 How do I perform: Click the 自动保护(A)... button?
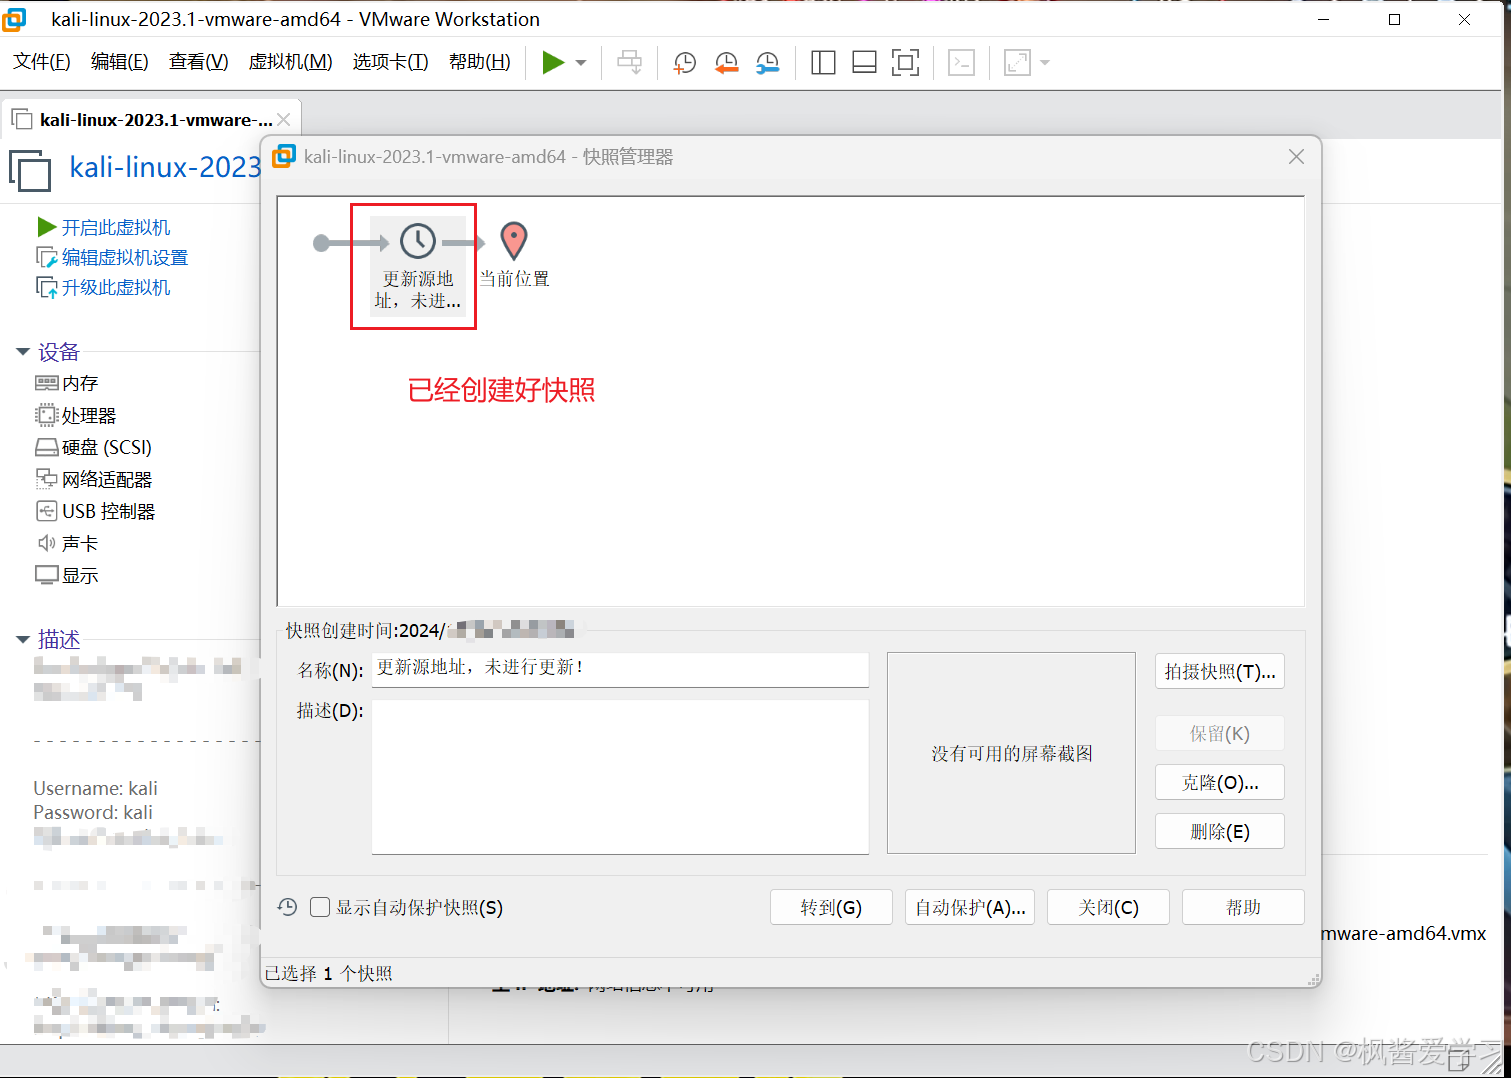click(970, 907)
